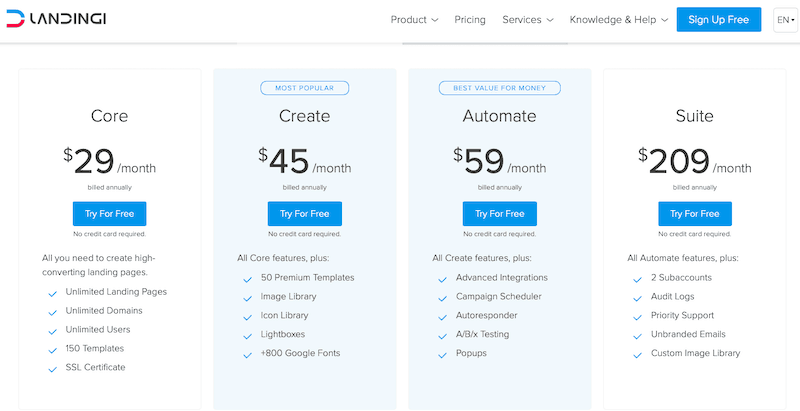The image size is (800, 411).
Task: Click the +800 Google Fonts text
Action: tap(300, 353)
